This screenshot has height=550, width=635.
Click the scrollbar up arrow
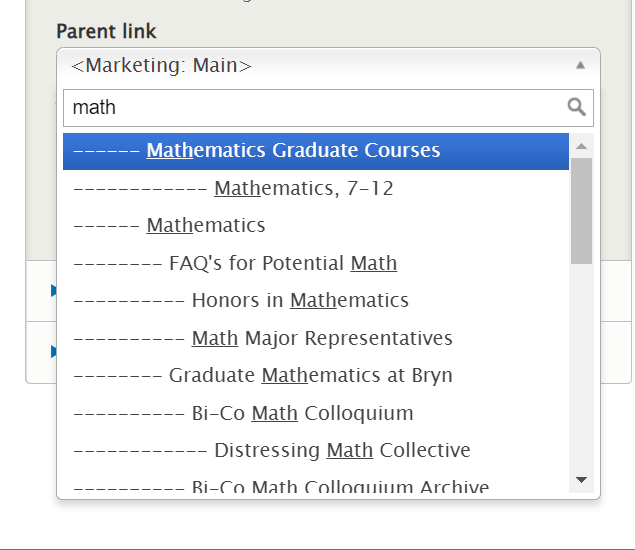click(581, 146)
